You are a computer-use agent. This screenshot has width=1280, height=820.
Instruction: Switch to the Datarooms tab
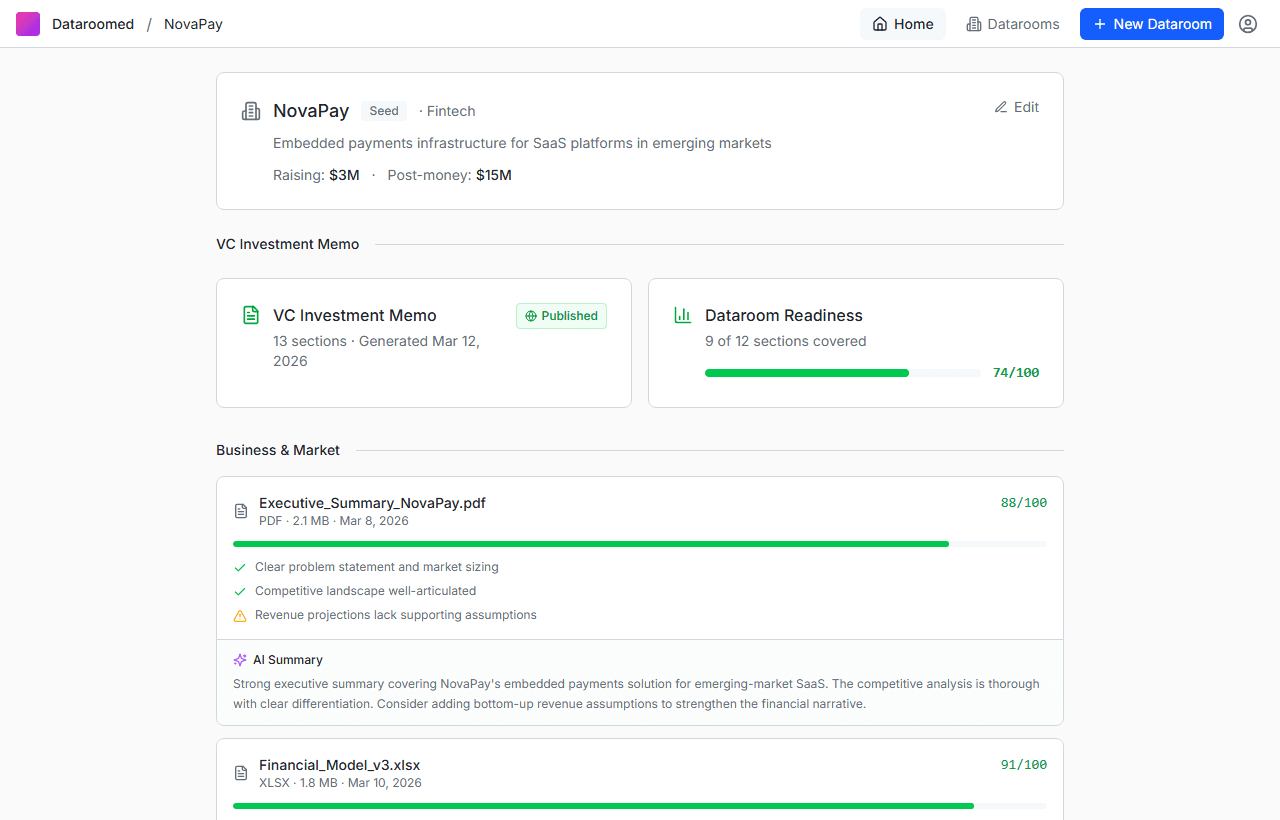coord(1012,23)
